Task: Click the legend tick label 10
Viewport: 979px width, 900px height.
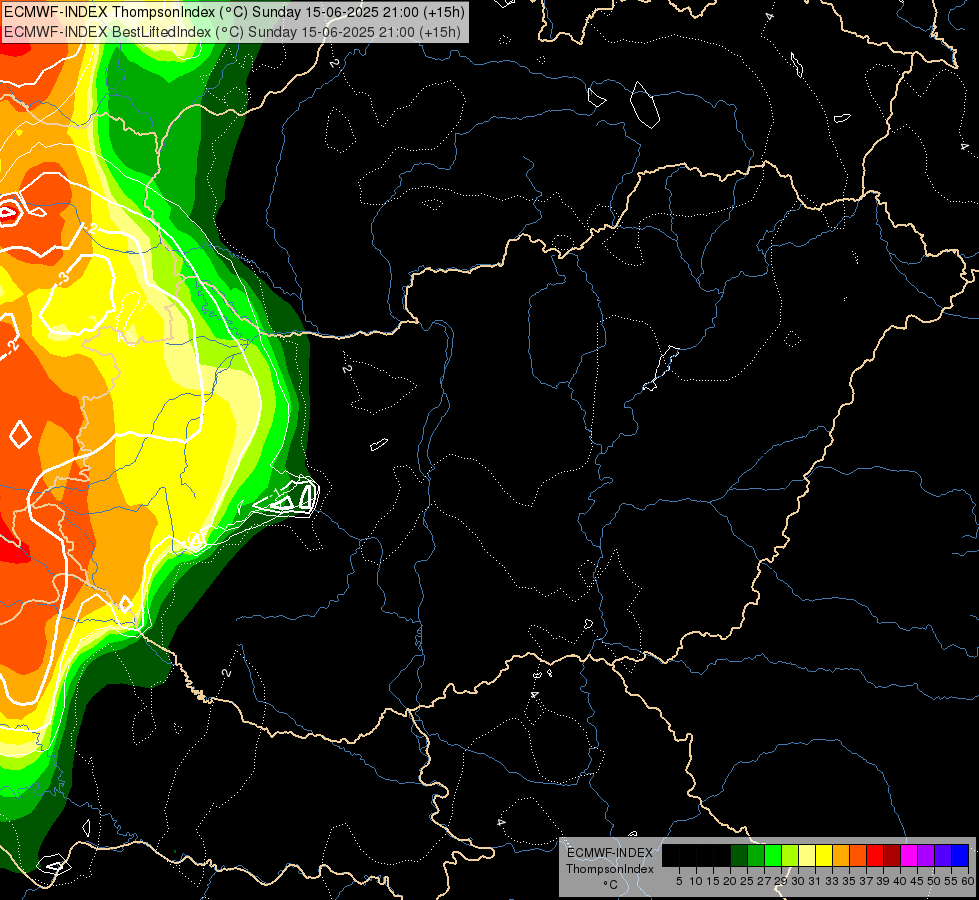Action: click(696, 881)
